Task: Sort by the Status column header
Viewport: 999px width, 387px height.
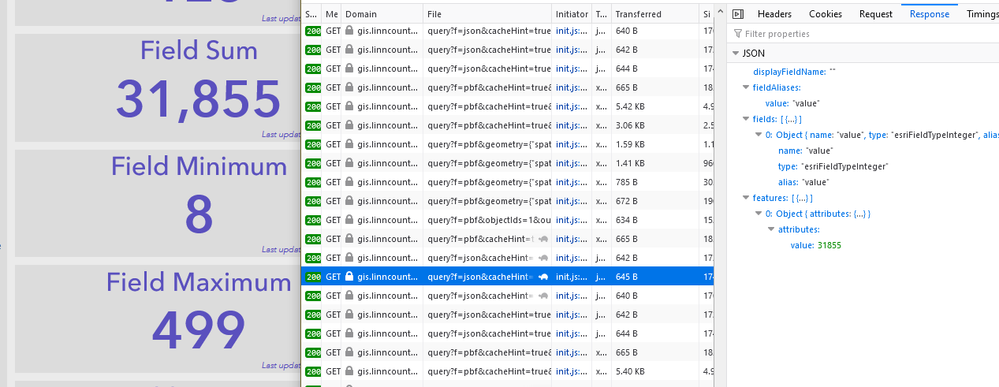Action: point(311,14)
